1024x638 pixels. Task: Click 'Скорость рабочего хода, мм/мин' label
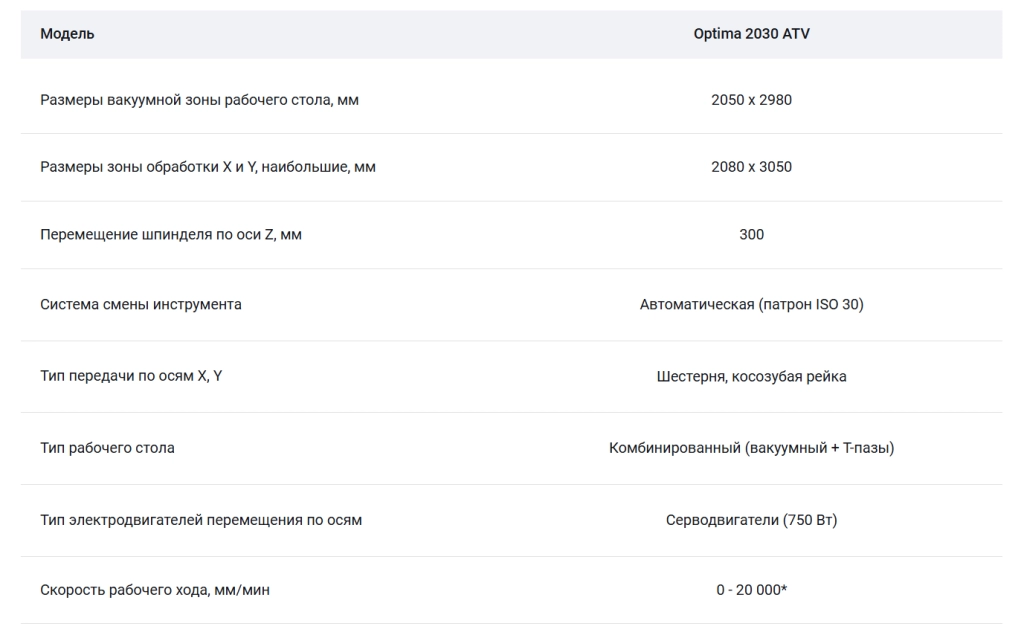[x=155, y=590]
